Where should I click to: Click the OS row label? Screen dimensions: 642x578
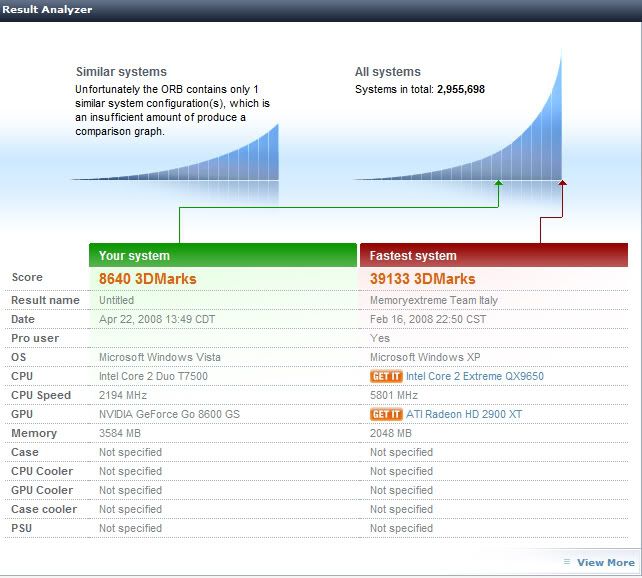coord(18,357)
